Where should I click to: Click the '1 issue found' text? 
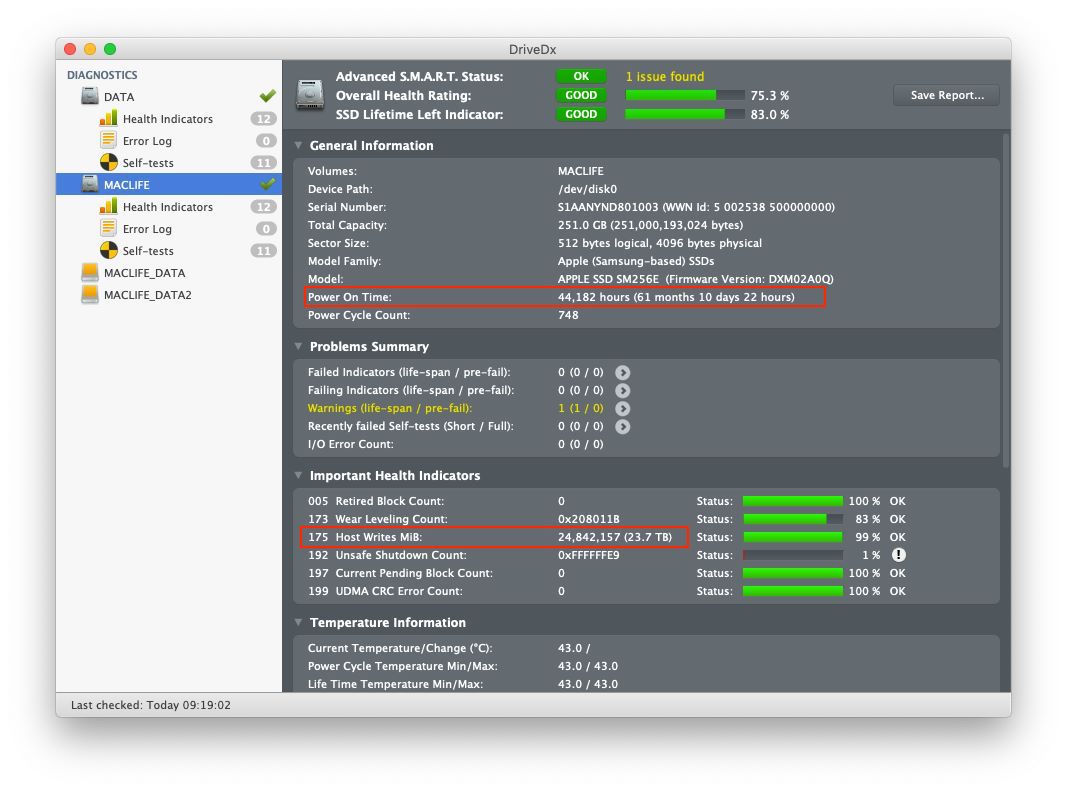[664, 77]
